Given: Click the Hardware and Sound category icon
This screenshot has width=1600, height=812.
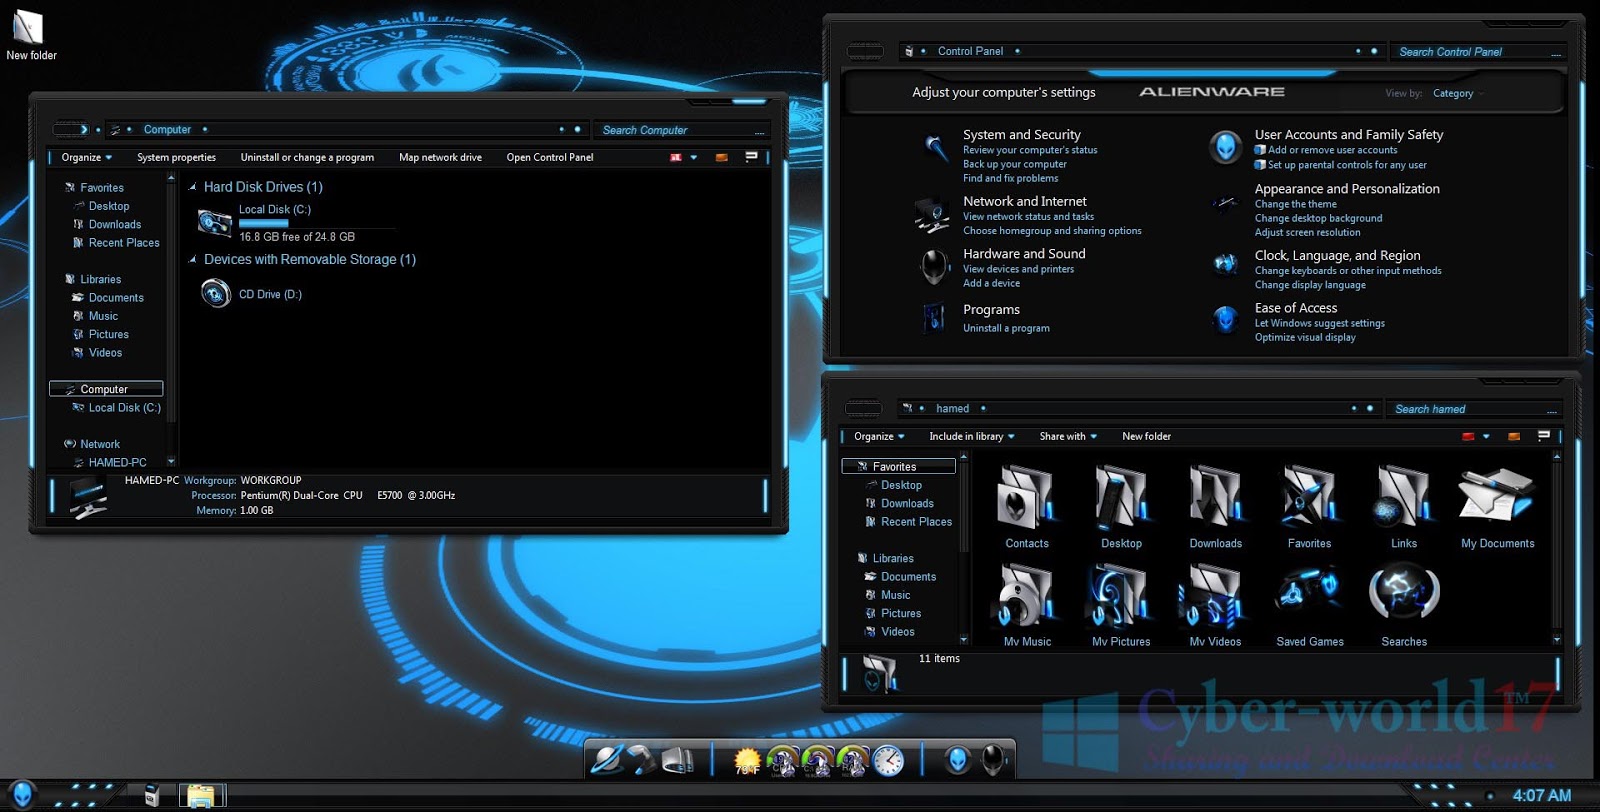Looking at the screenshot, I should (x=934, y=266).
